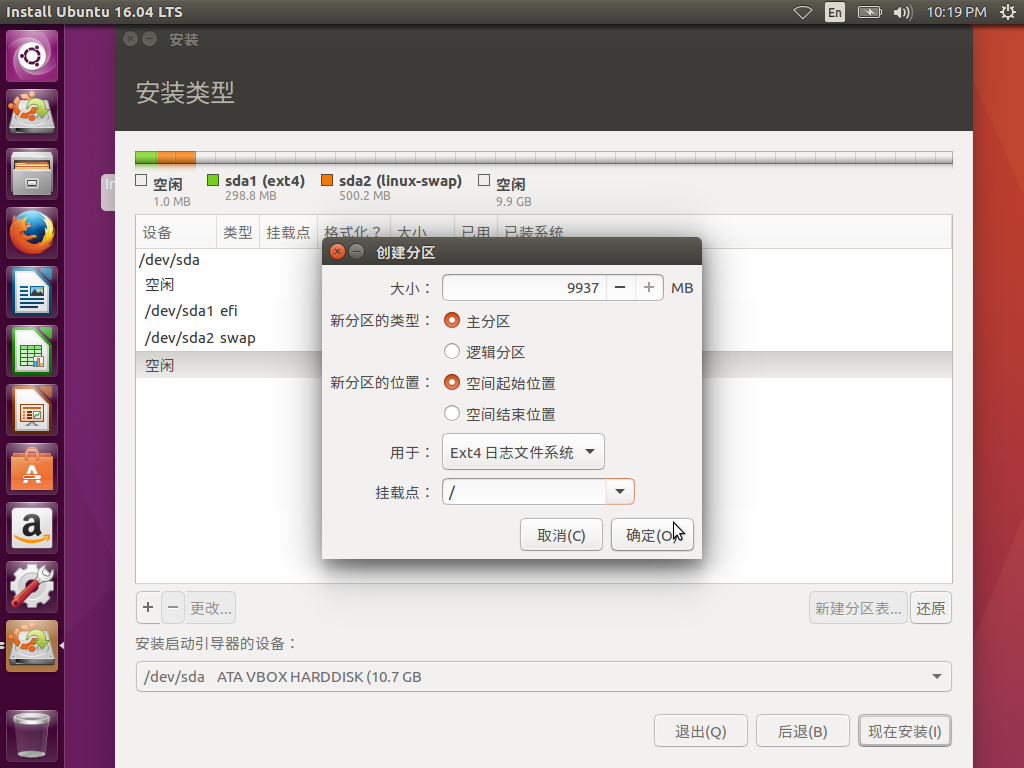Screen dimensions: 1024x768
Task: Expand the 挂载点 mount point dropdown arrow
Action: [x=620, y=491]
